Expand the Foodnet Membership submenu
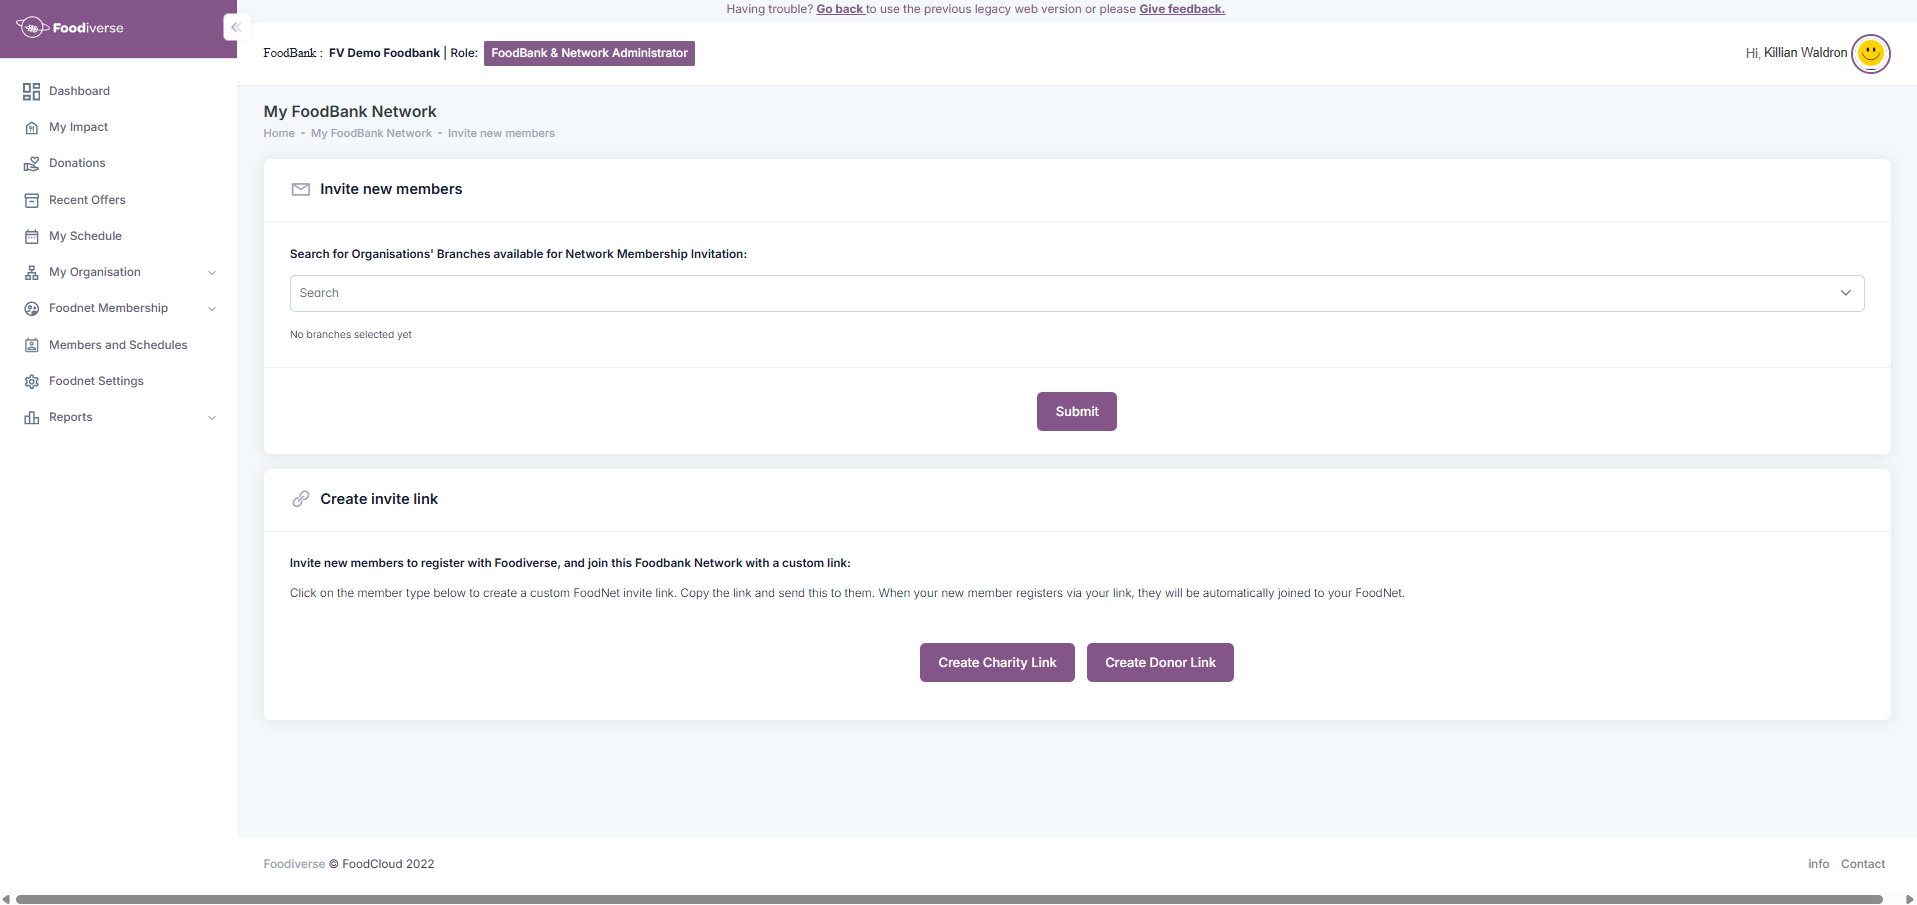Screen dimensions: 1917x905 click(211, 309)
